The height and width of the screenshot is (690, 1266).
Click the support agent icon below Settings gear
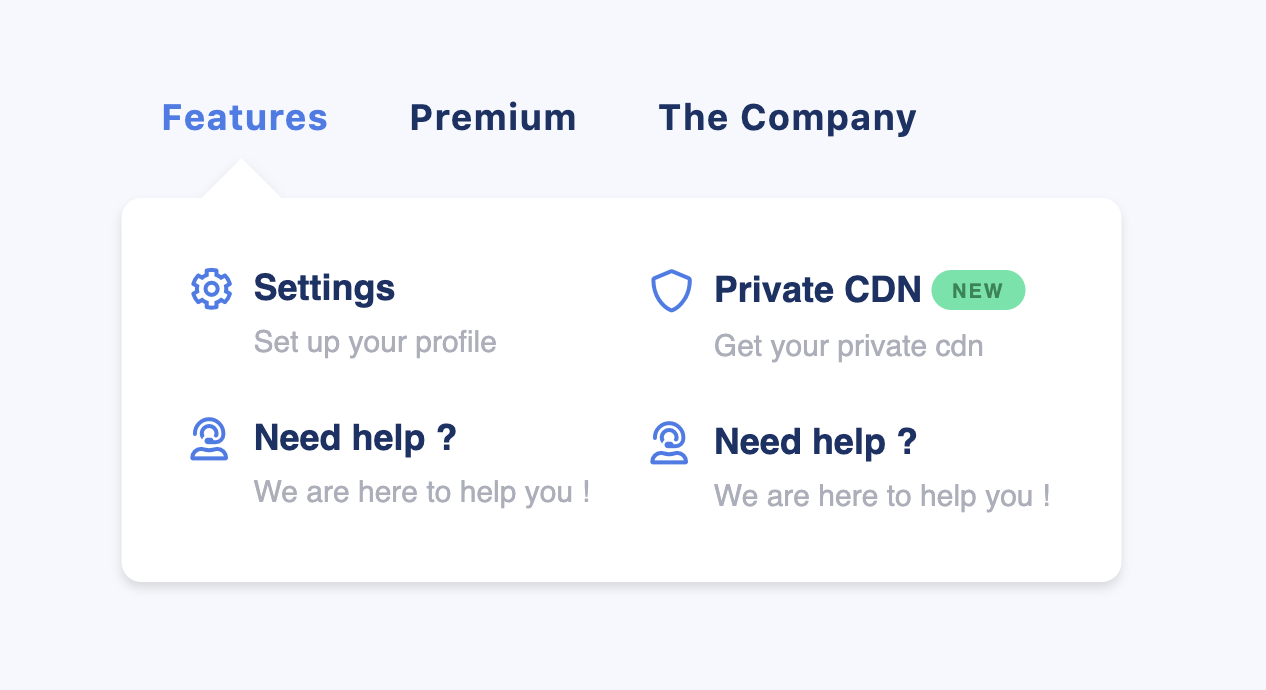click(x=209, y=439)
